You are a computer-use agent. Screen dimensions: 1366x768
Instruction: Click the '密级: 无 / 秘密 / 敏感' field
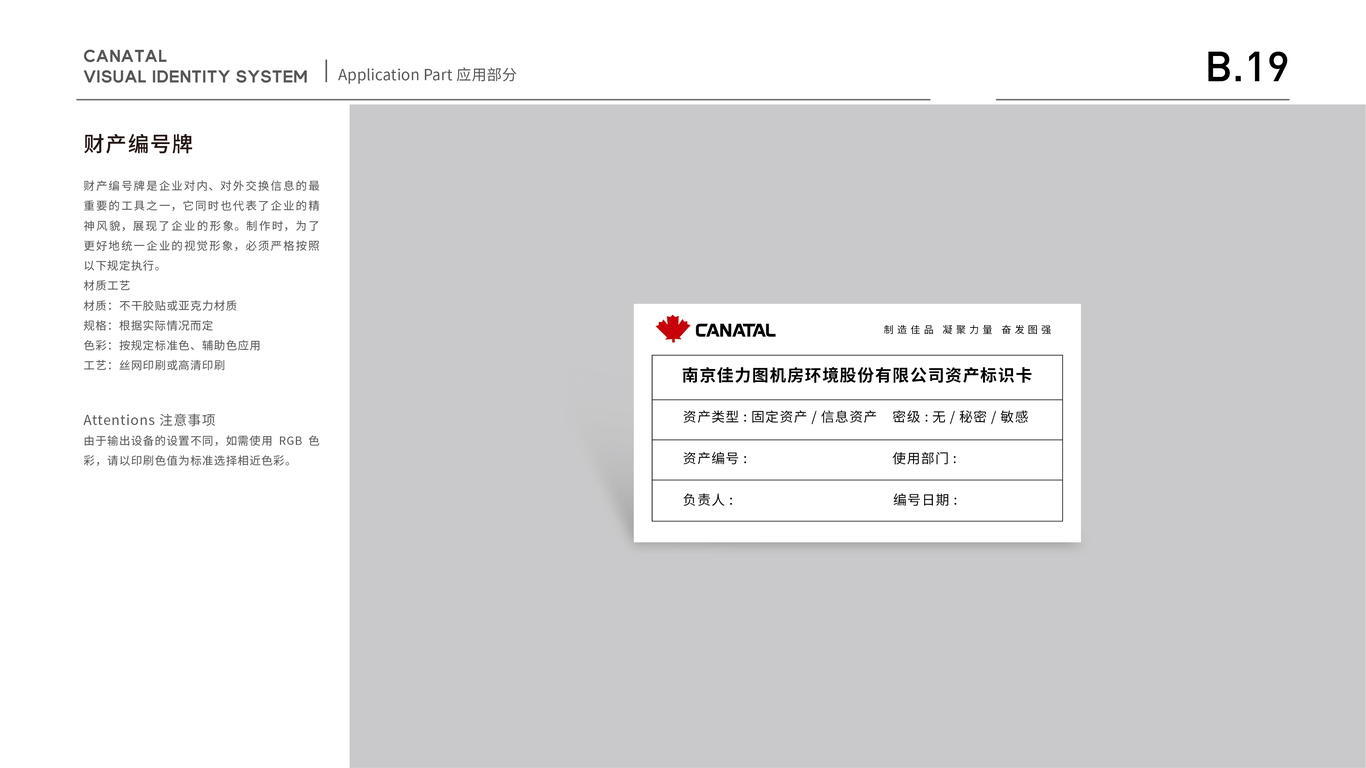coord(961,417)
